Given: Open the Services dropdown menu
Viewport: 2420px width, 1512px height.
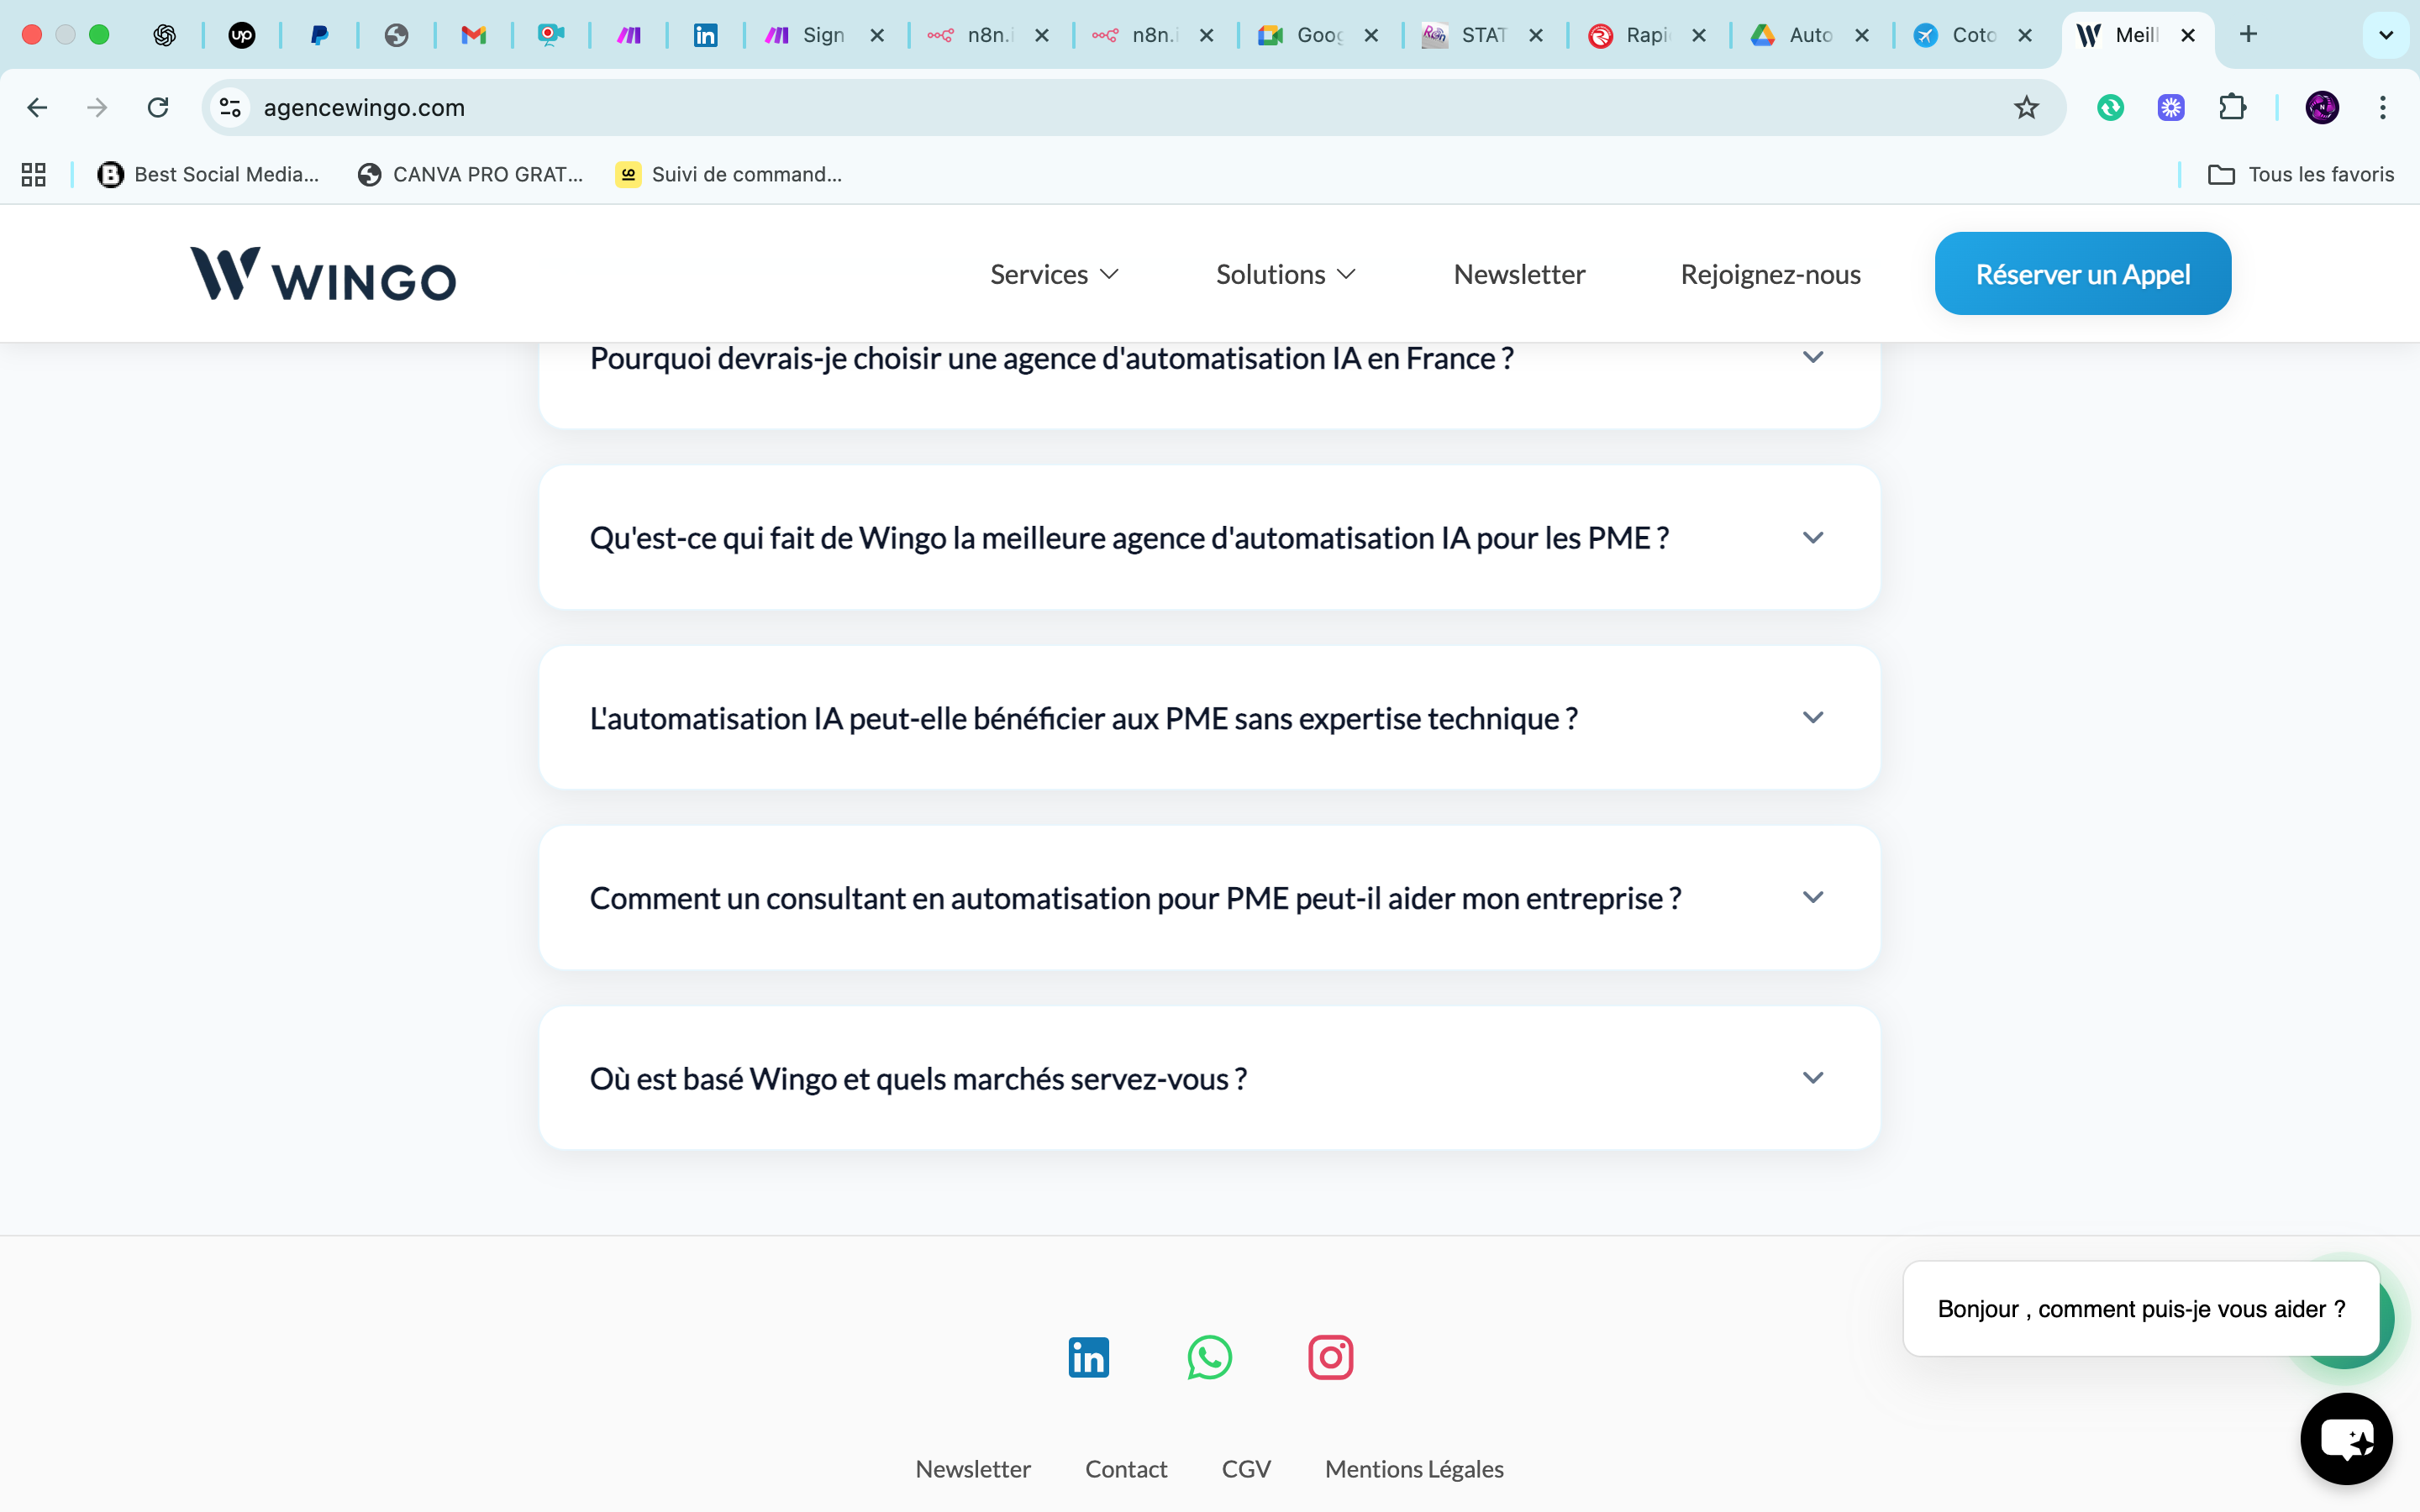Looking at the screenshot, I should click(x=1053, y=274).
